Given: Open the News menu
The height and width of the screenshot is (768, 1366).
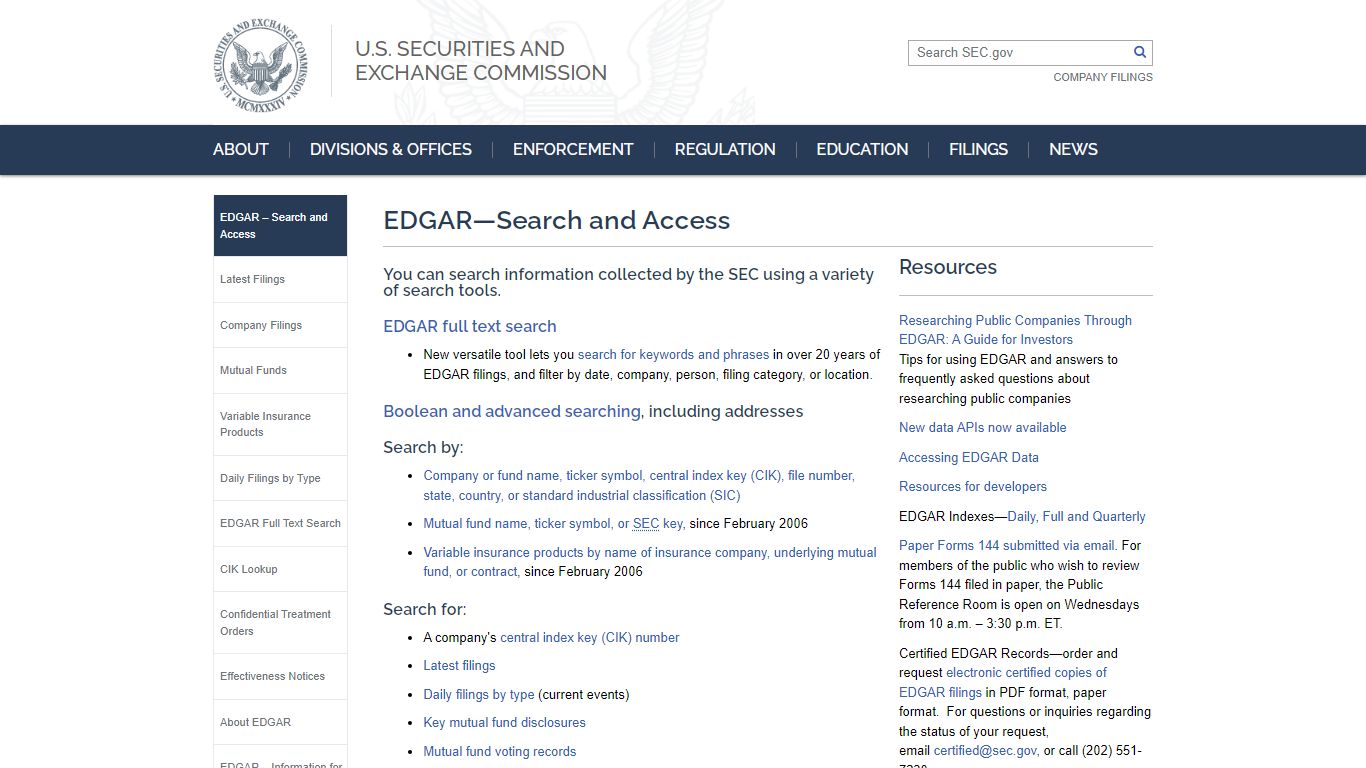Looking at the screenshot, I should (1073, 149).
